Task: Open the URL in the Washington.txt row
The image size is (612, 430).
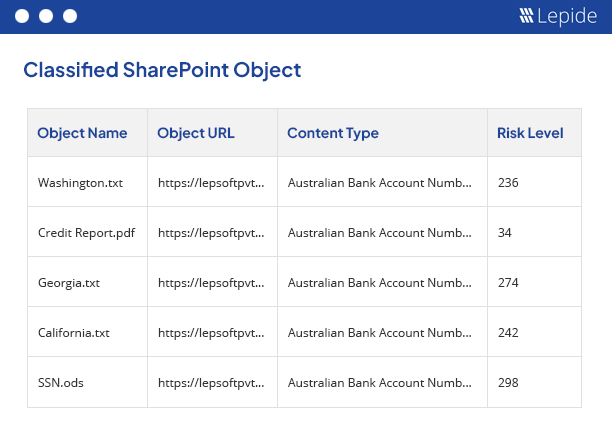Action: [211, 183]
